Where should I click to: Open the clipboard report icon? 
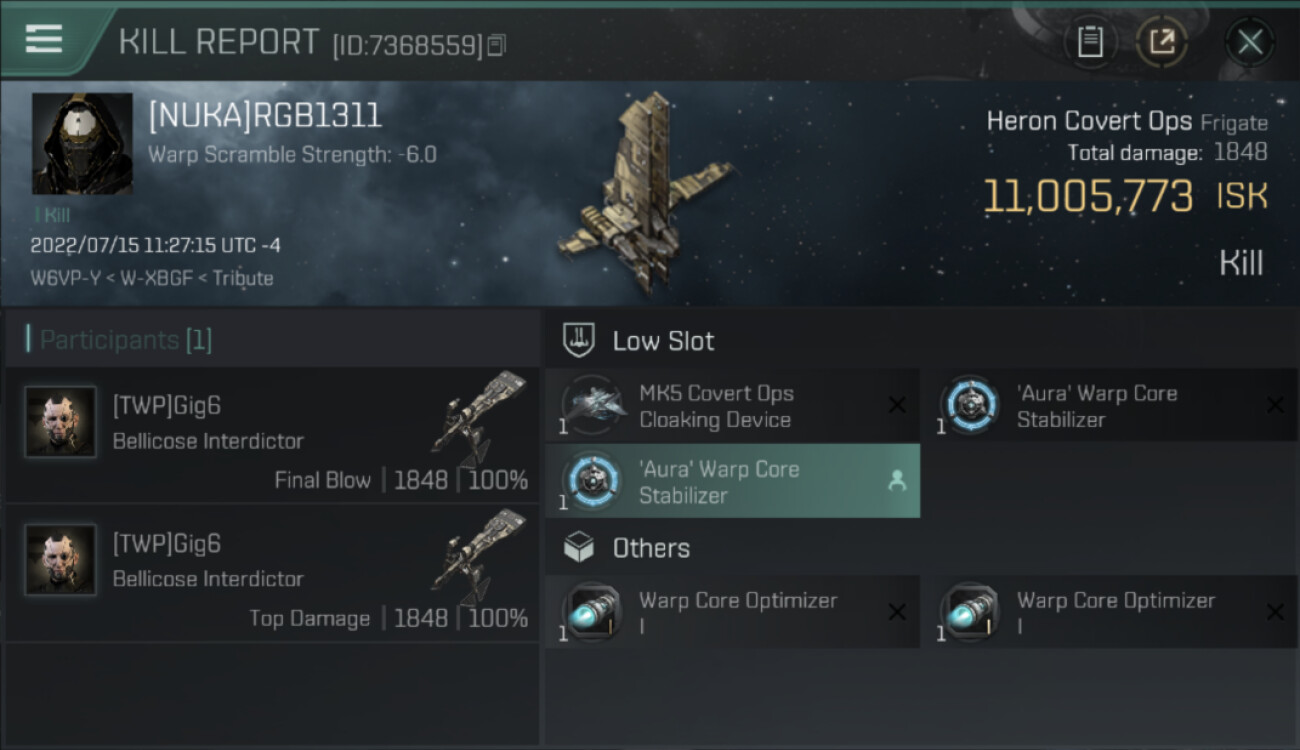[1090, 42]
